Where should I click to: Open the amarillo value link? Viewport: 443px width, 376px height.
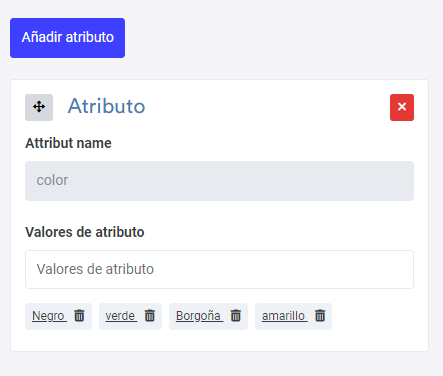pos(285,316)
